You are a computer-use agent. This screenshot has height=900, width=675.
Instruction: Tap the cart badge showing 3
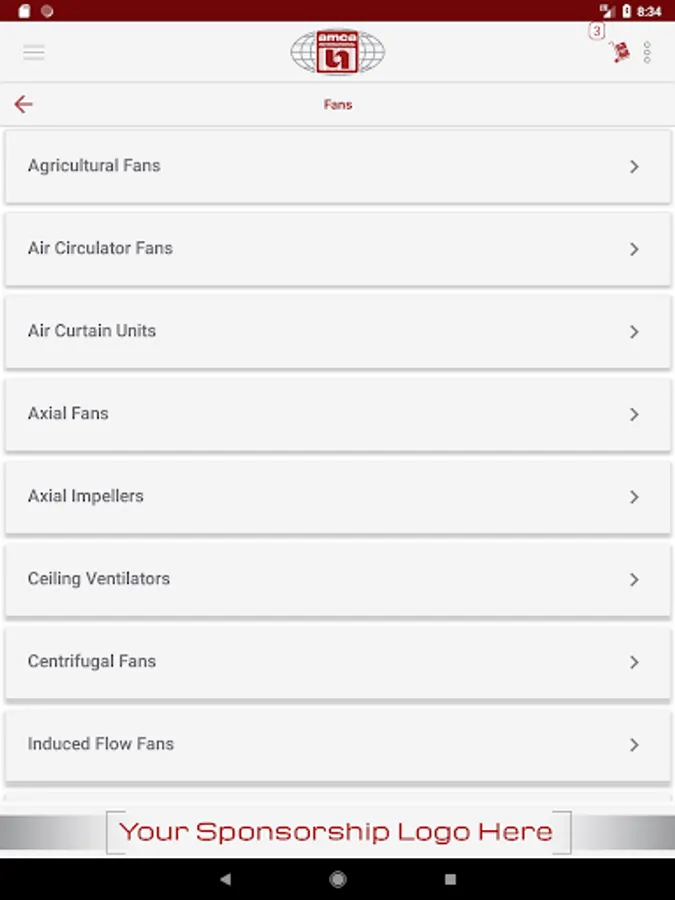pos(597,31)
